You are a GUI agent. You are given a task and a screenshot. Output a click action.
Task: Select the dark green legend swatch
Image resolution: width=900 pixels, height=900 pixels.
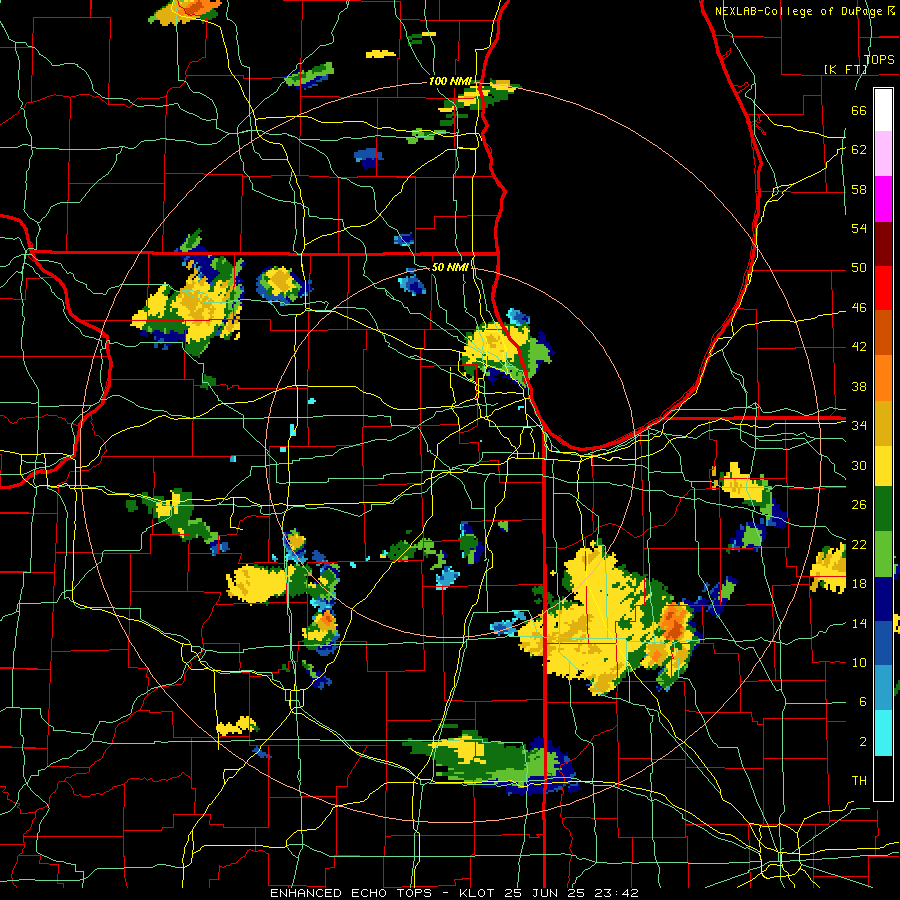point(883,509)
